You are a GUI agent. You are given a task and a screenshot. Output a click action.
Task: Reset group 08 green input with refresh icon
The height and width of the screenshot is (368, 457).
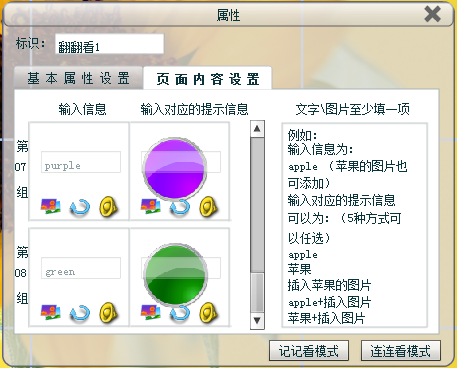[x=80, y=314]
